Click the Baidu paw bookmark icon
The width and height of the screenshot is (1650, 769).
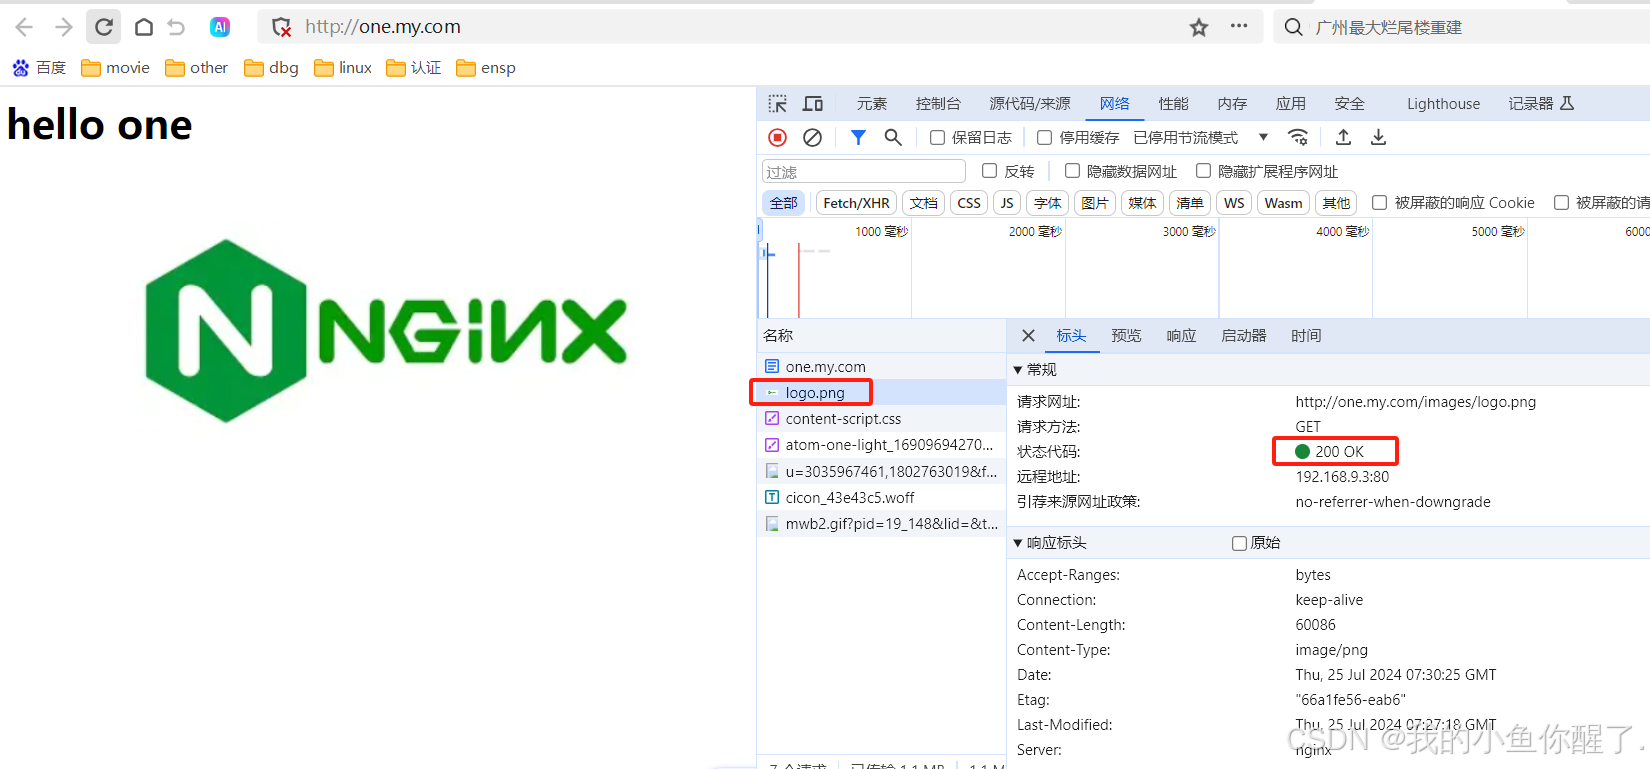pos(21,68)
